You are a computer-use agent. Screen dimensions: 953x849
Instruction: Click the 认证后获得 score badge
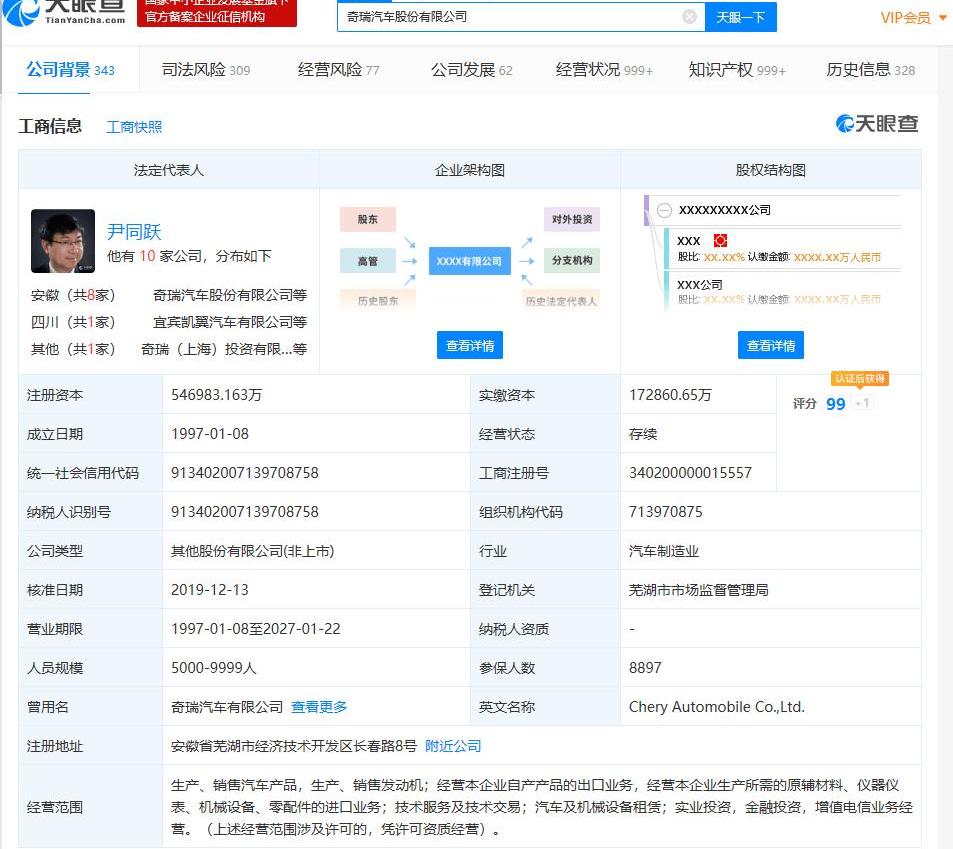(860, 379)
